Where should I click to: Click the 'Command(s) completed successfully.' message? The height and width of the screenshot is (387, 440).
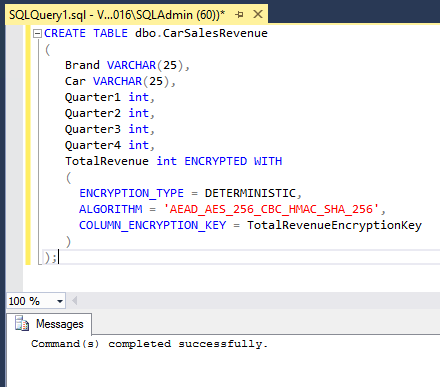pos(149,344)
